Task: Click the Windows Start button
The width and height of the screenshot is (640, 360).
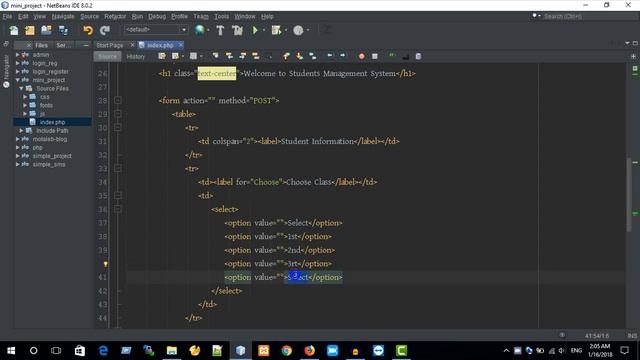Action: [11, 351]
